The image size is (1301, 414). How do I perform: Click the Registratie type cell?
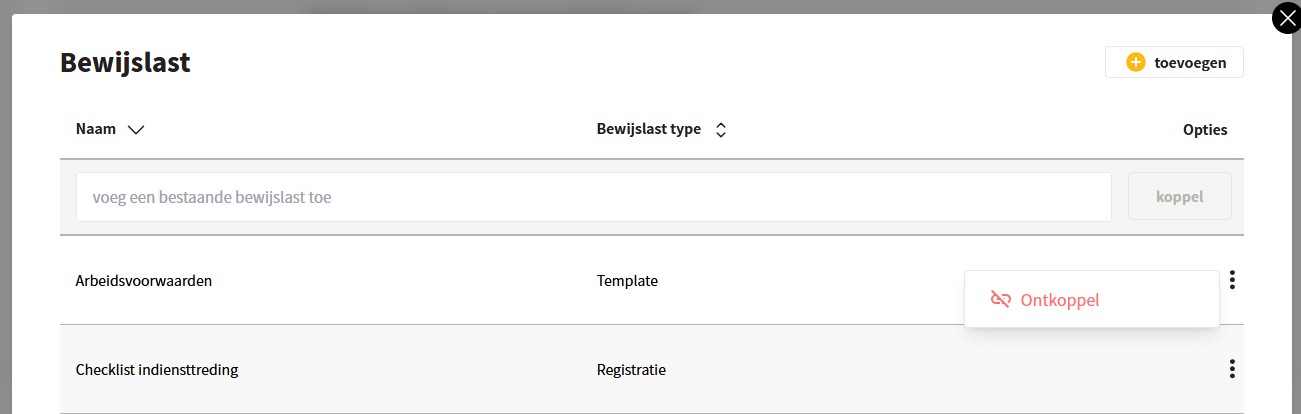(x=631, y=370)
